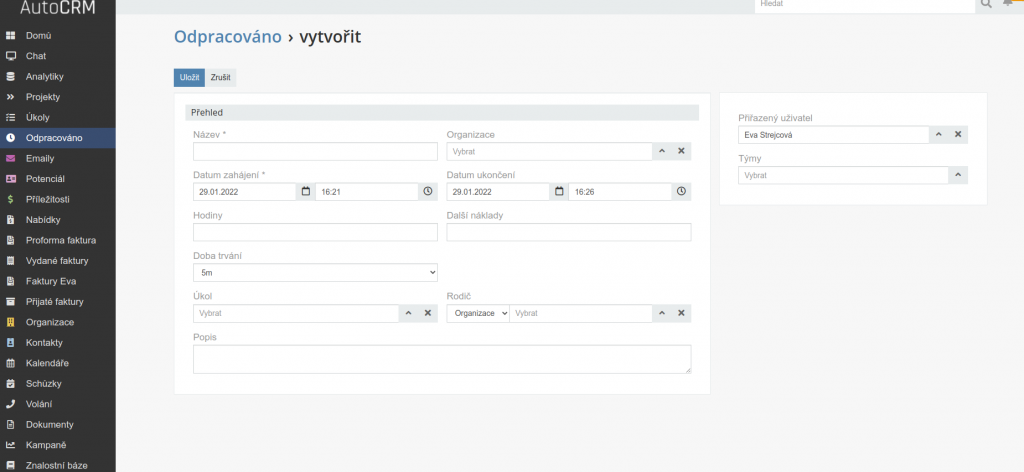Click into the Hodiny input field
The height and width of the screenshot is (472, 1024).
tap(315, 232)
